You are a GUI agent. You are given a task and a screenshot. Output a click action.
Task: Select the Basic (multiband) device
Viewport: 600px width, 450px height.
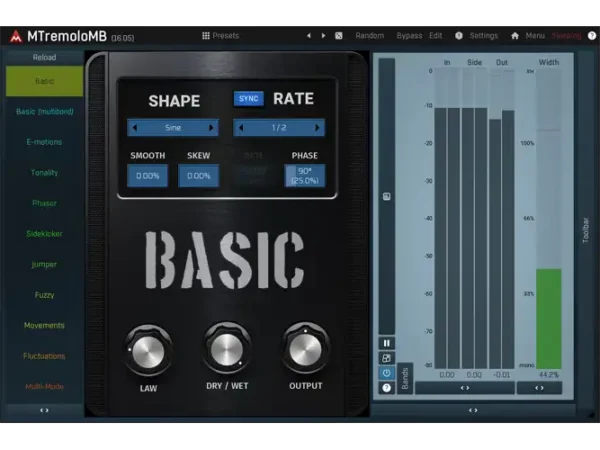44,112
